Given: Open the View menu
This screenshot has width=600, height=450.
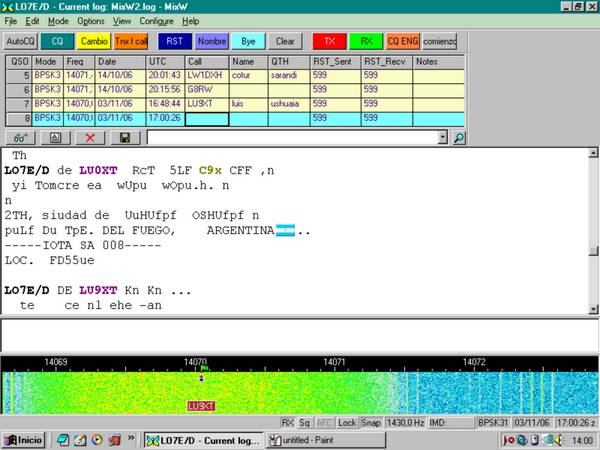Looking at the screenshot, I should [122, 21].
